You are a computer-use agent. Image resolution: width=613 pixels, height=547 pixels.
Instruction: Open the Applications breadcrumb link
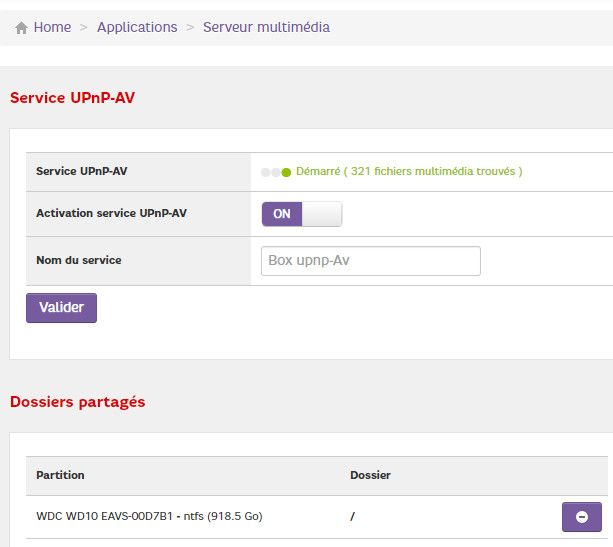pyautogui.click(x=137, y=28)
